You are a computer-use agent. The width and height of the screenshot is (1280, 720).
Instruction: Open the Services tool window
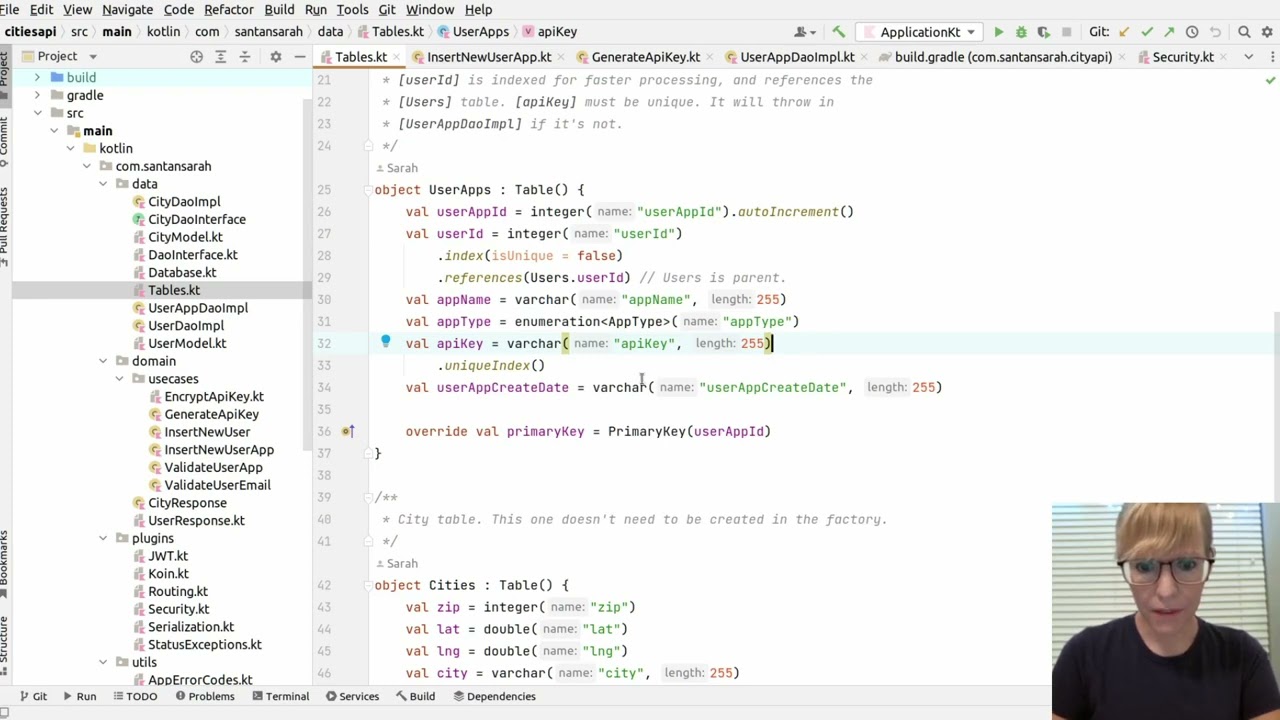[351, 696]
